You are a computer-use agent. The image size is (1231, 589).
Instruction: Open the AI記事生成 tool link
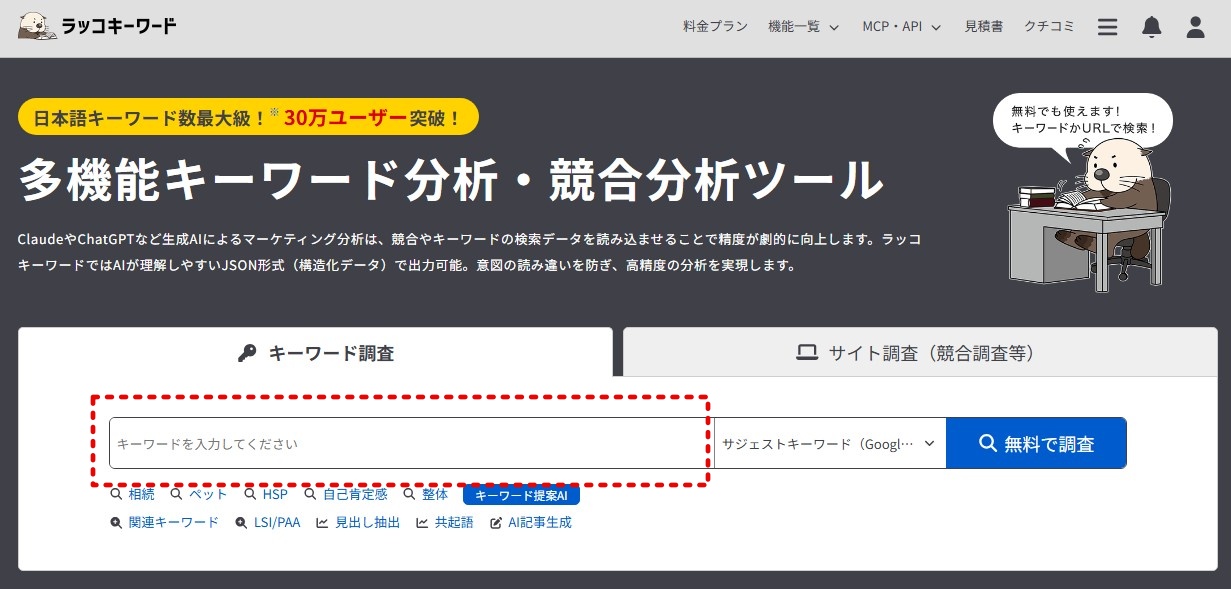531,522
